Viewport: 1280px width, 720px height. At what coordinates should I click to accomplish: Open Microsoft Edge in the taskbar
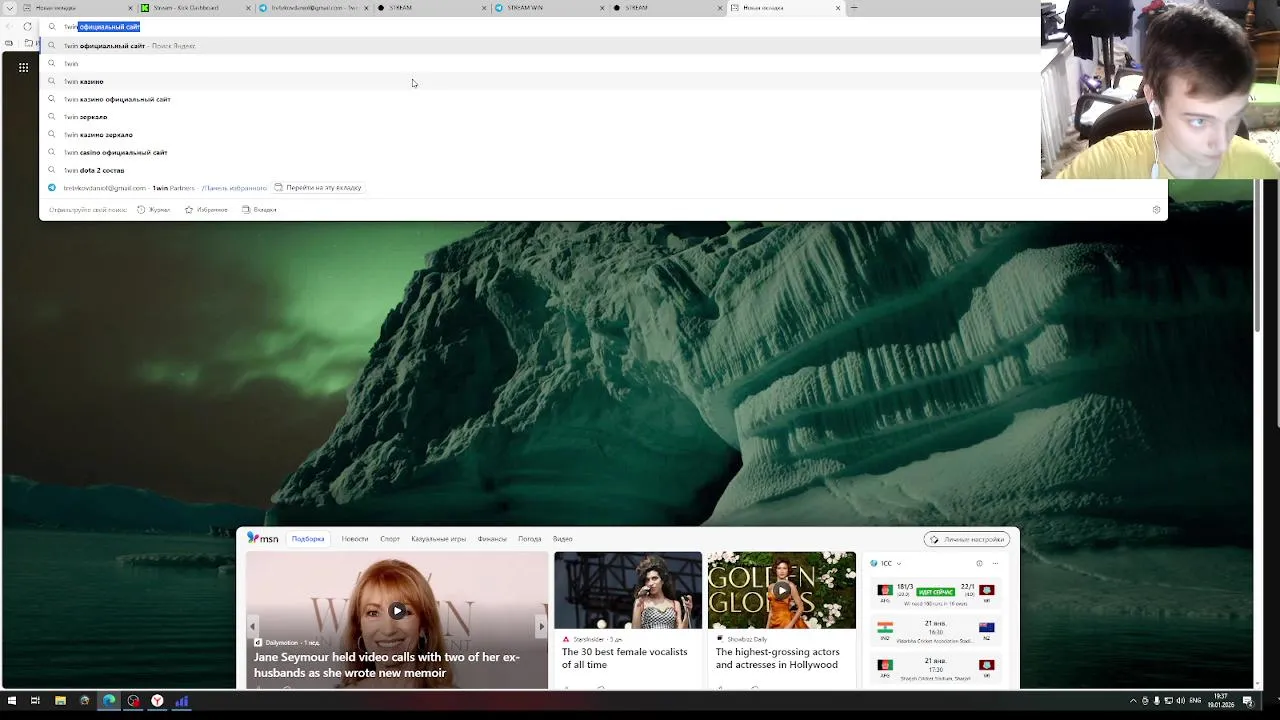pos(109,701)
